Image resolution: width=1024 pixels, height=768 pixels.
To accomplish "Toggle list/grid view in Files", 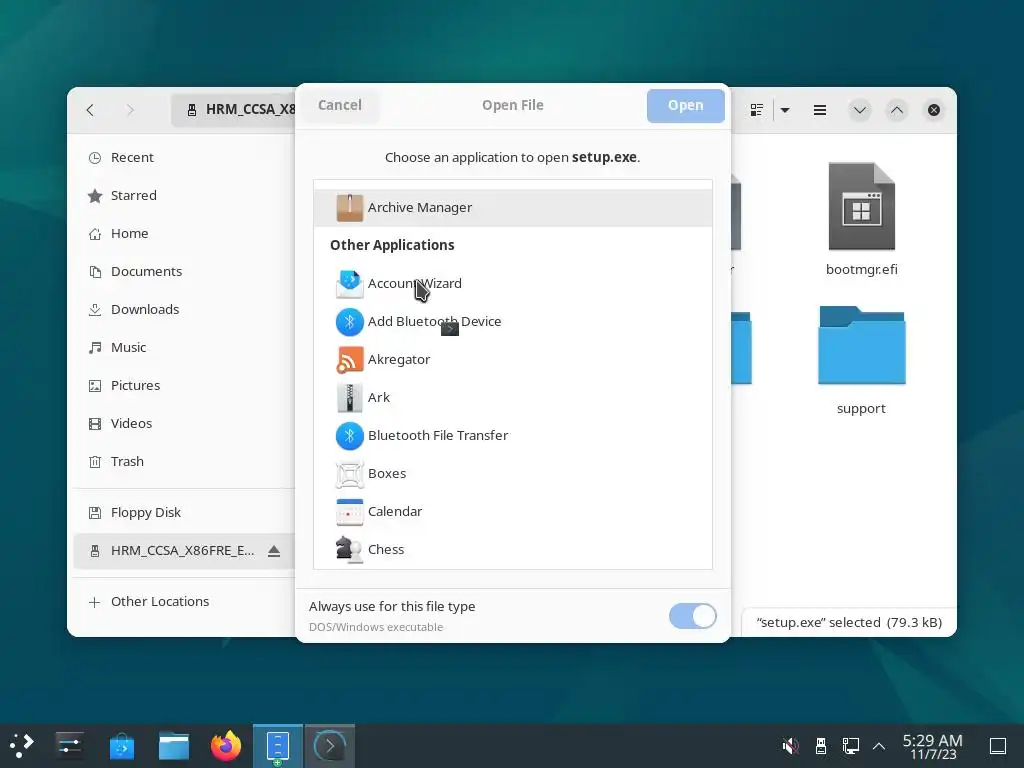I will click(756, 110).
